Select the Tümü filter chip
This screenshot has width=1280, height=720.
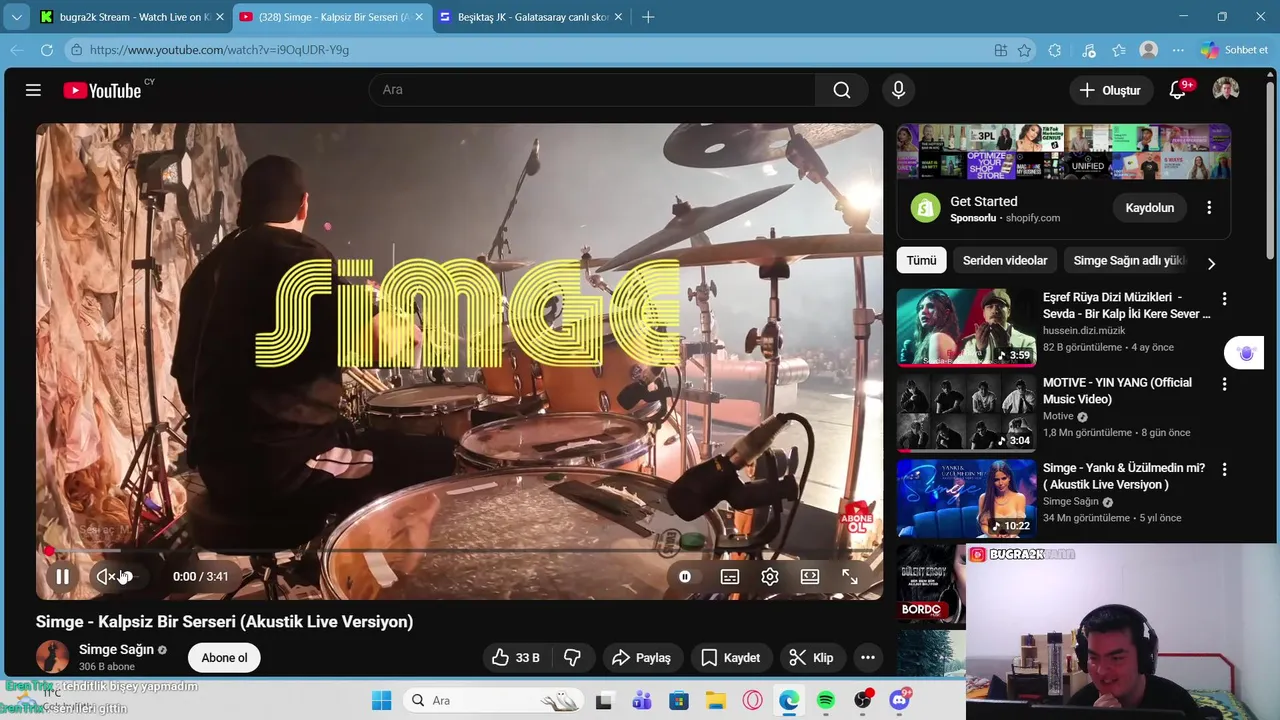[921, 261]
